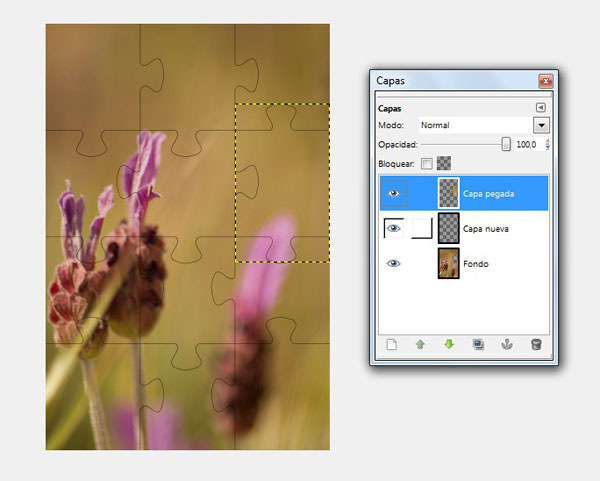
Task: Select the Capa pegada layer thumbnail
Action: tap(448, 193)
